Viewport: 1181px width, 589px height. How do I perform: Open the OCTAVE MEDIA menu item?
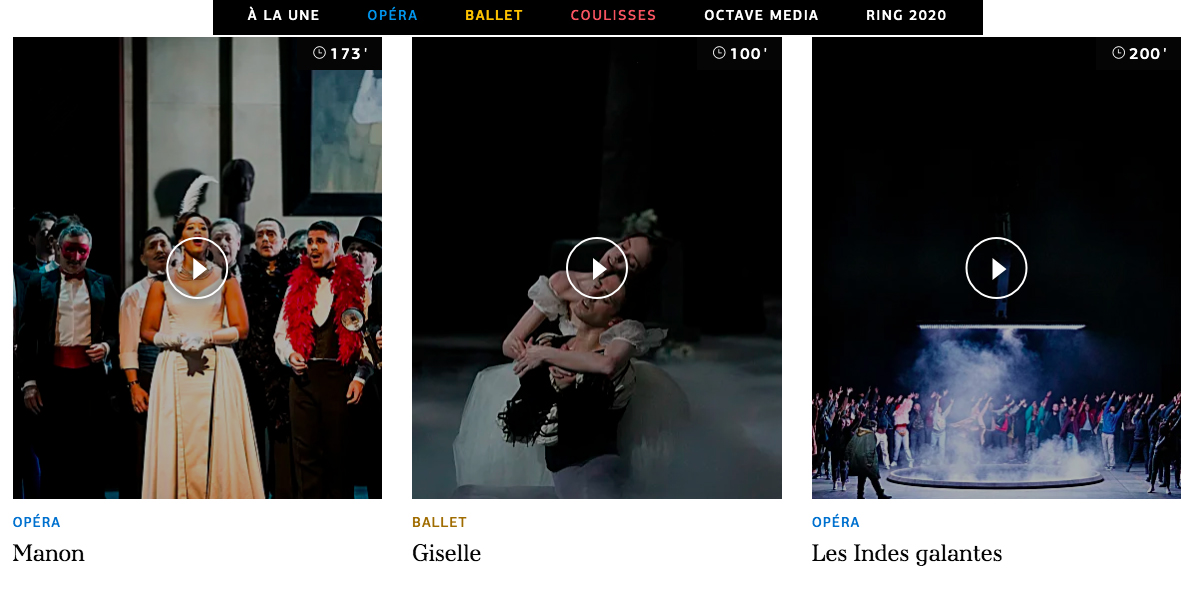[x=761, y=15]
